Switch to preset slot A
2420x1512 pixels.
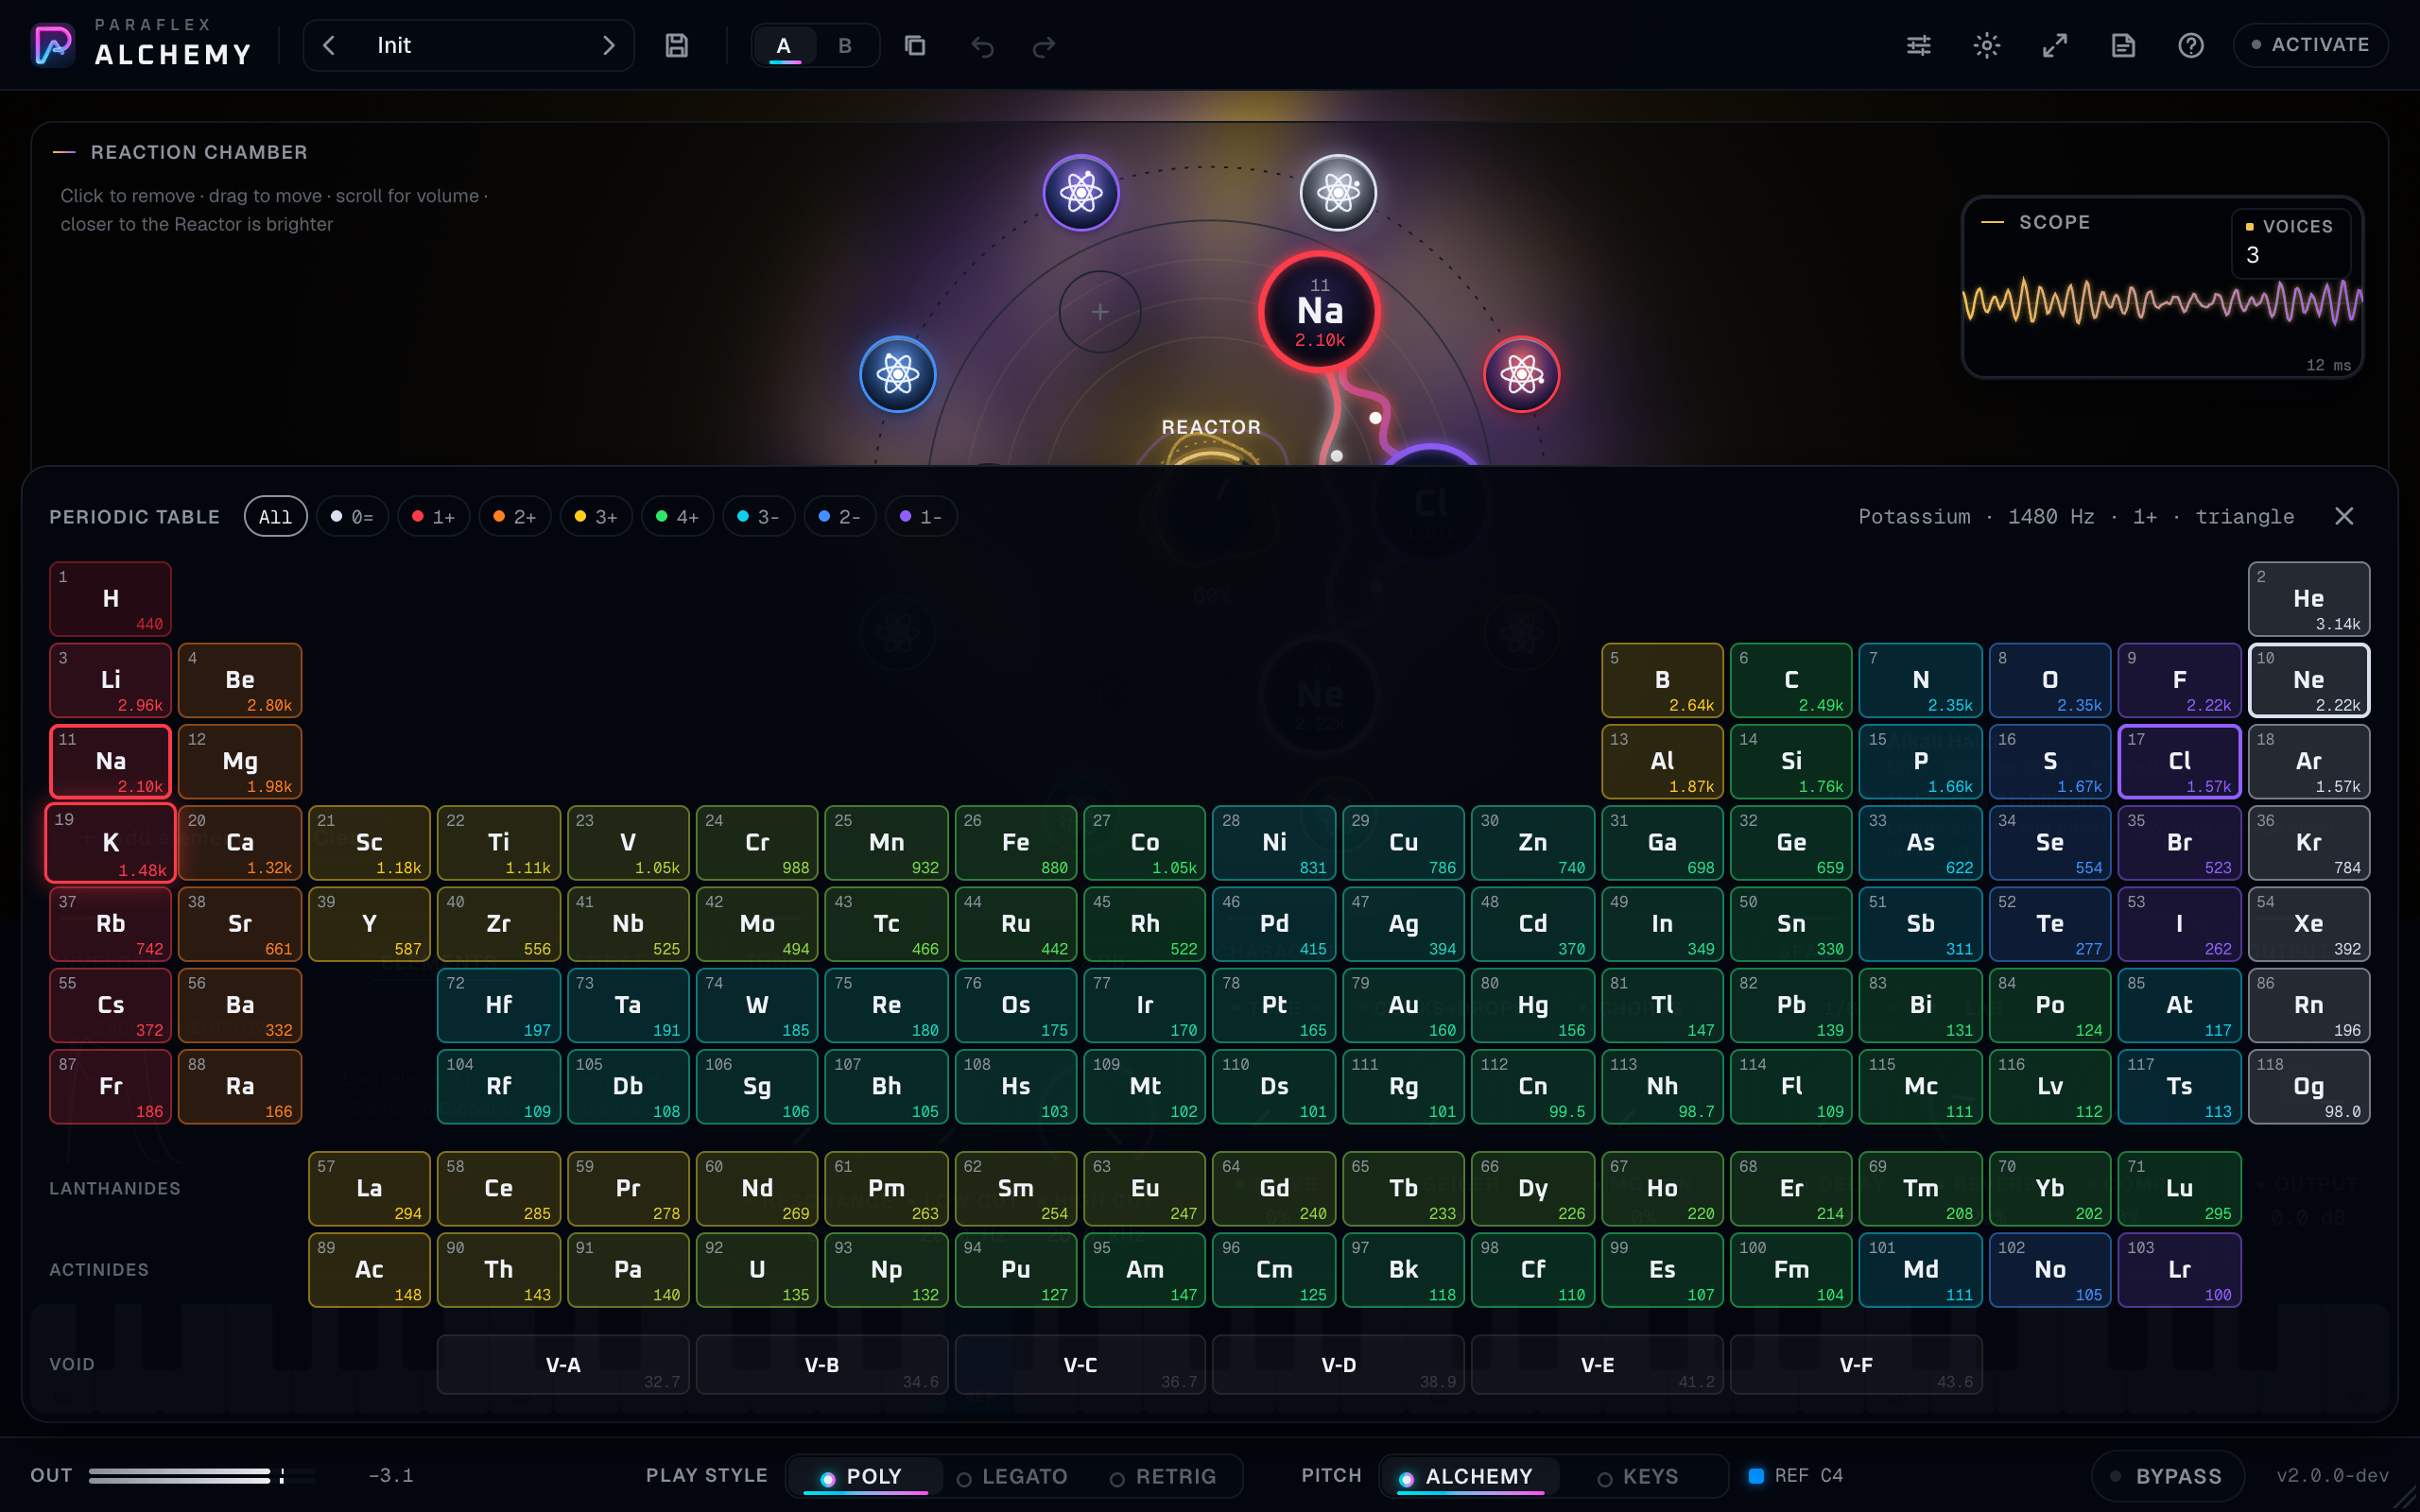coord(784,46)
